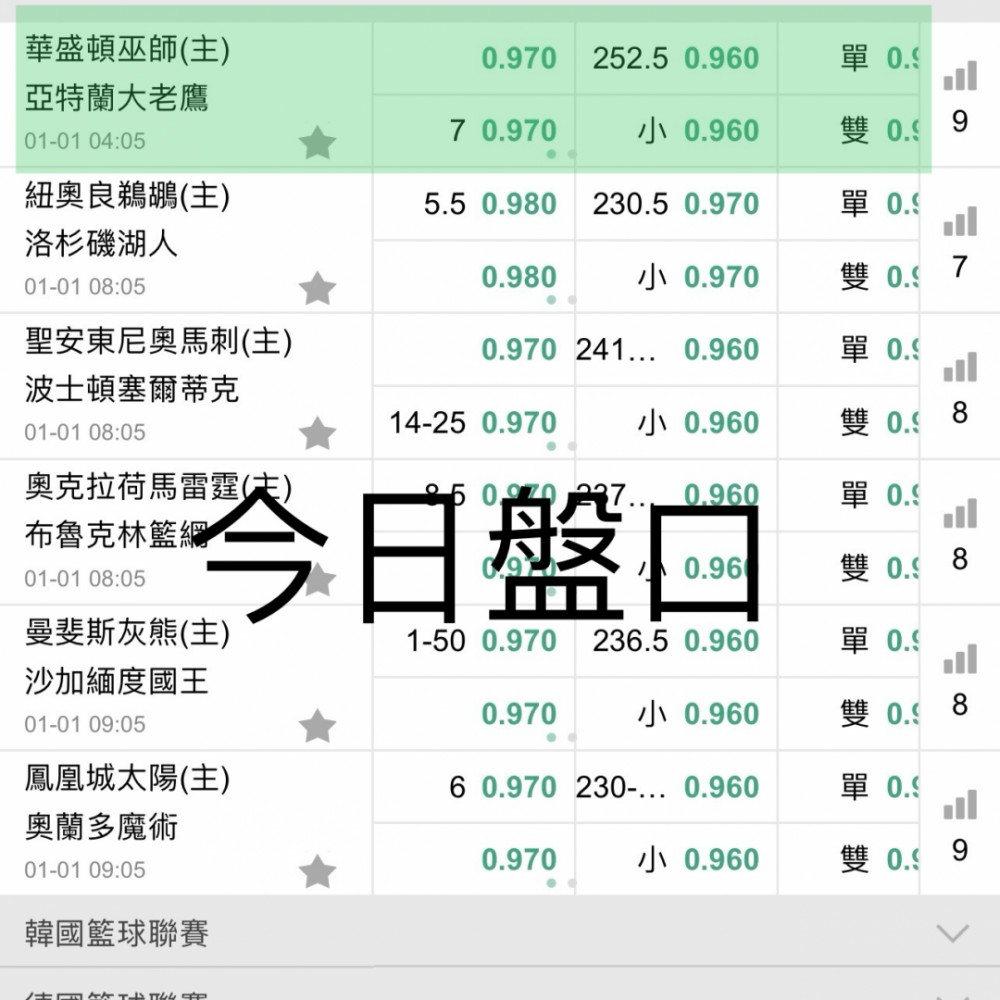Select the 241… total at 0.960
The width and height of the screenshot is (1000, 1000).
pyautogui.click(x=676, y=349)
